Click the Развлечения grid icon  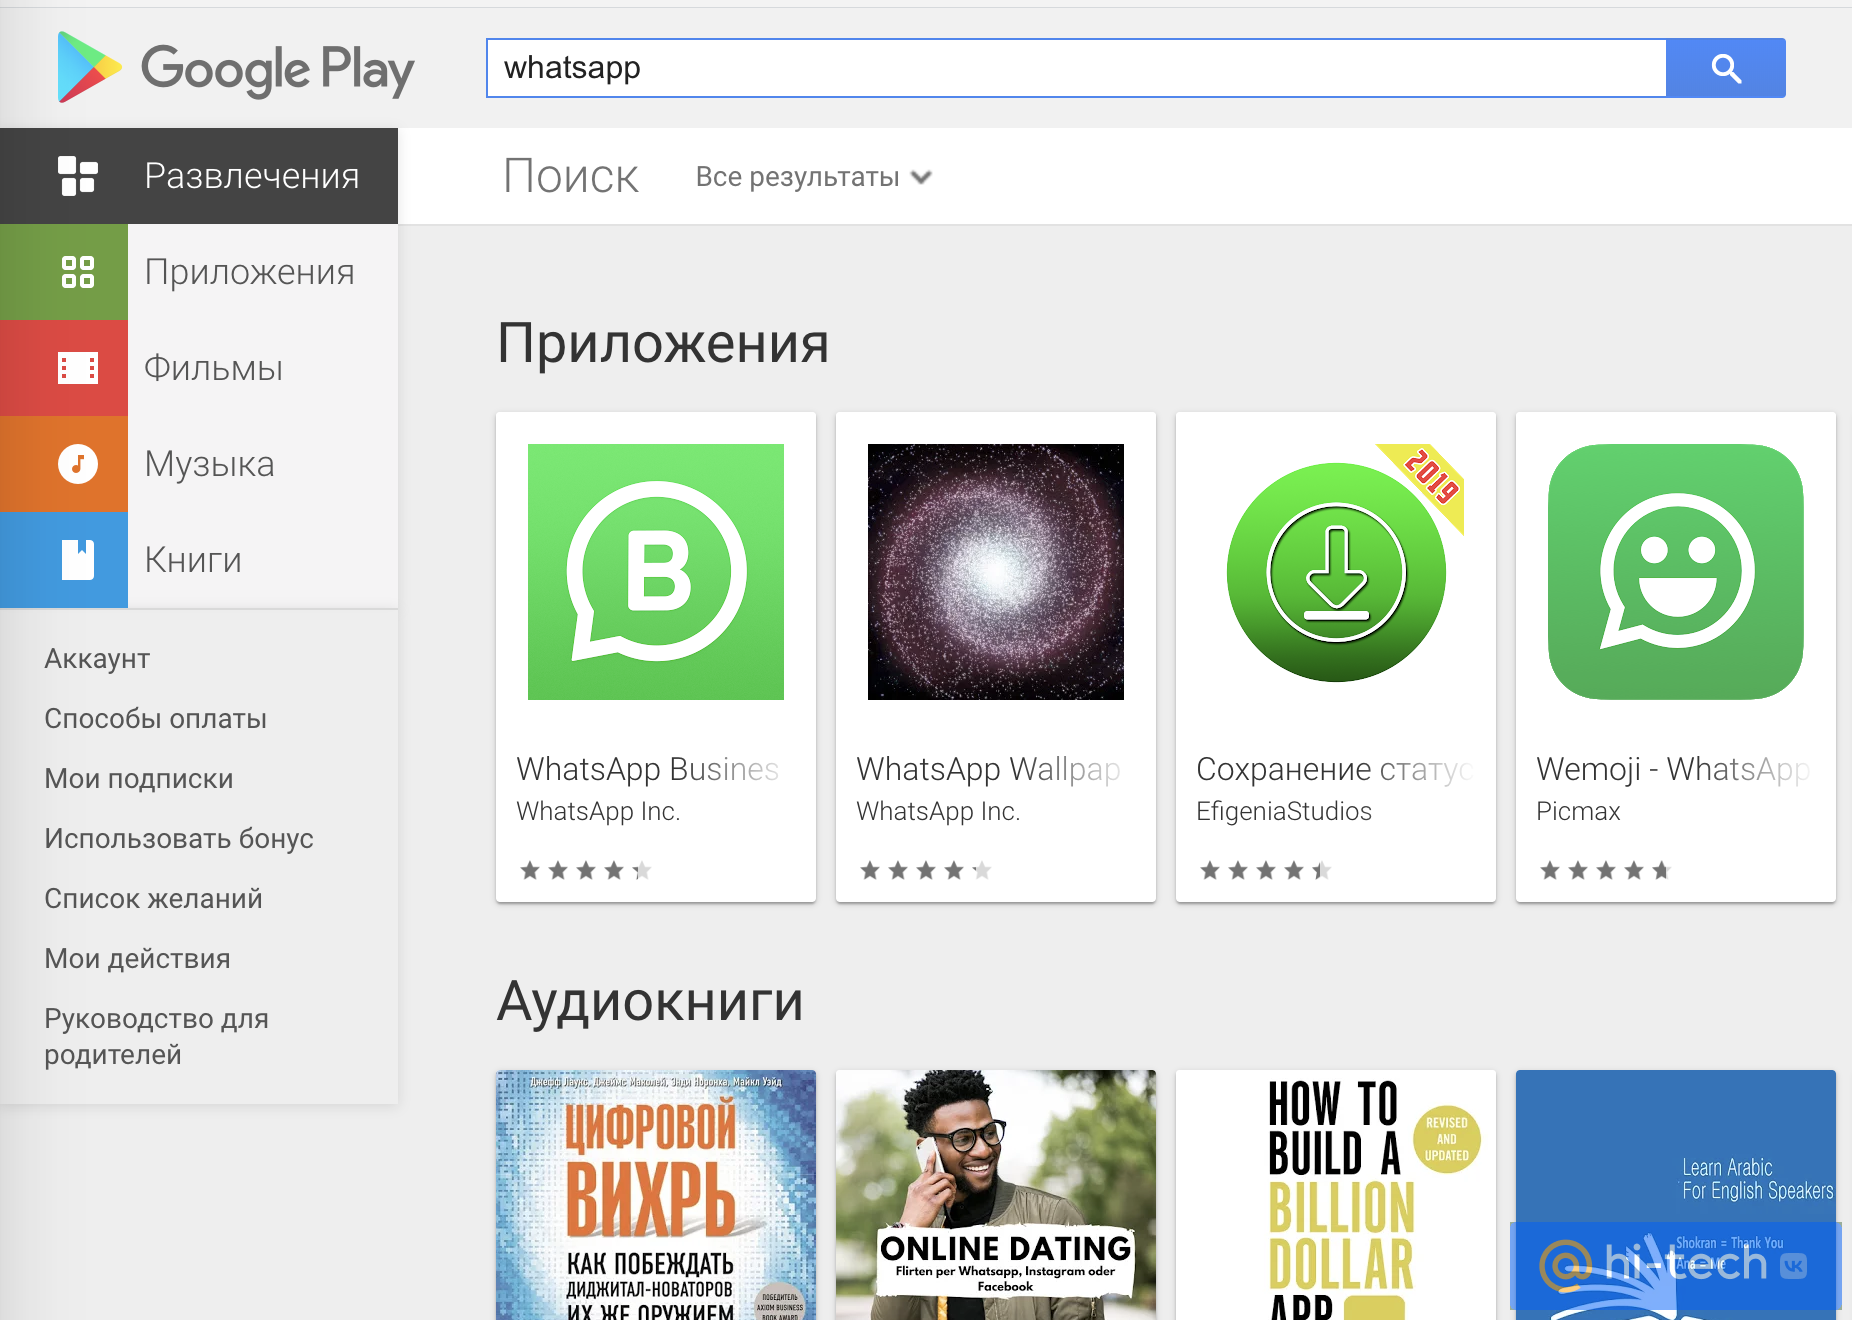coord(77,176)
